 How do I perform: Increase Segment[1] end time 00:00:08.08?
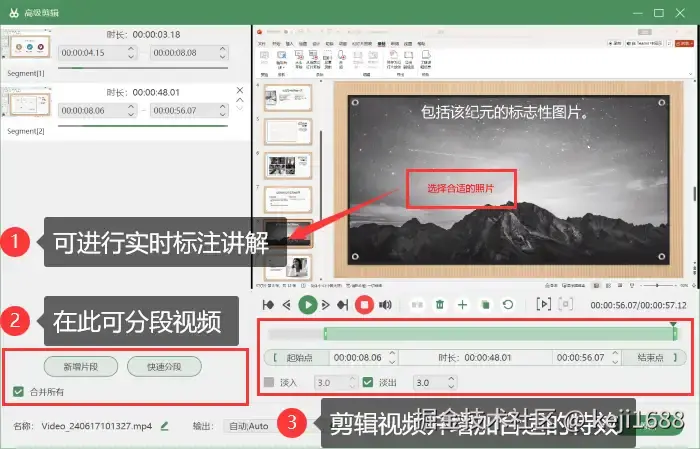(223, 49)
